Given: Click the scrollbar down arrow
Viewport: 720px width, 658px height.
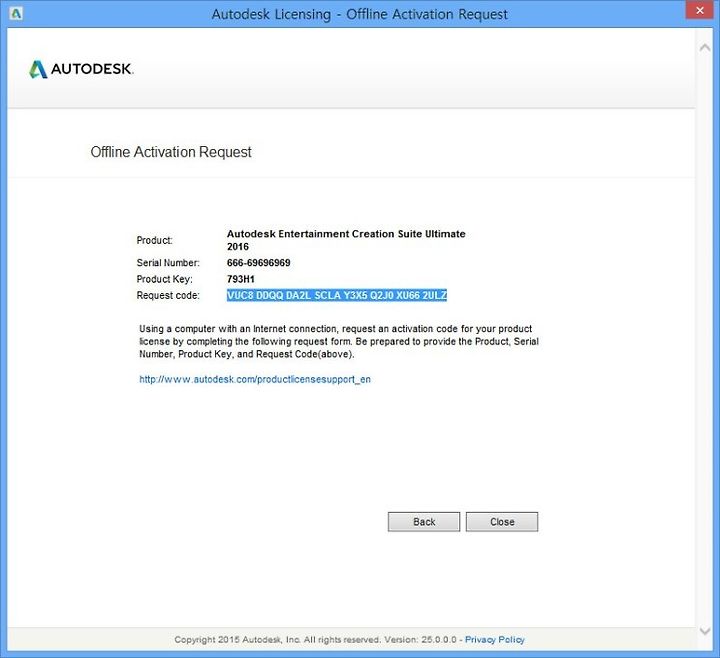Looking at the screenshot, I should click(704, 631).
